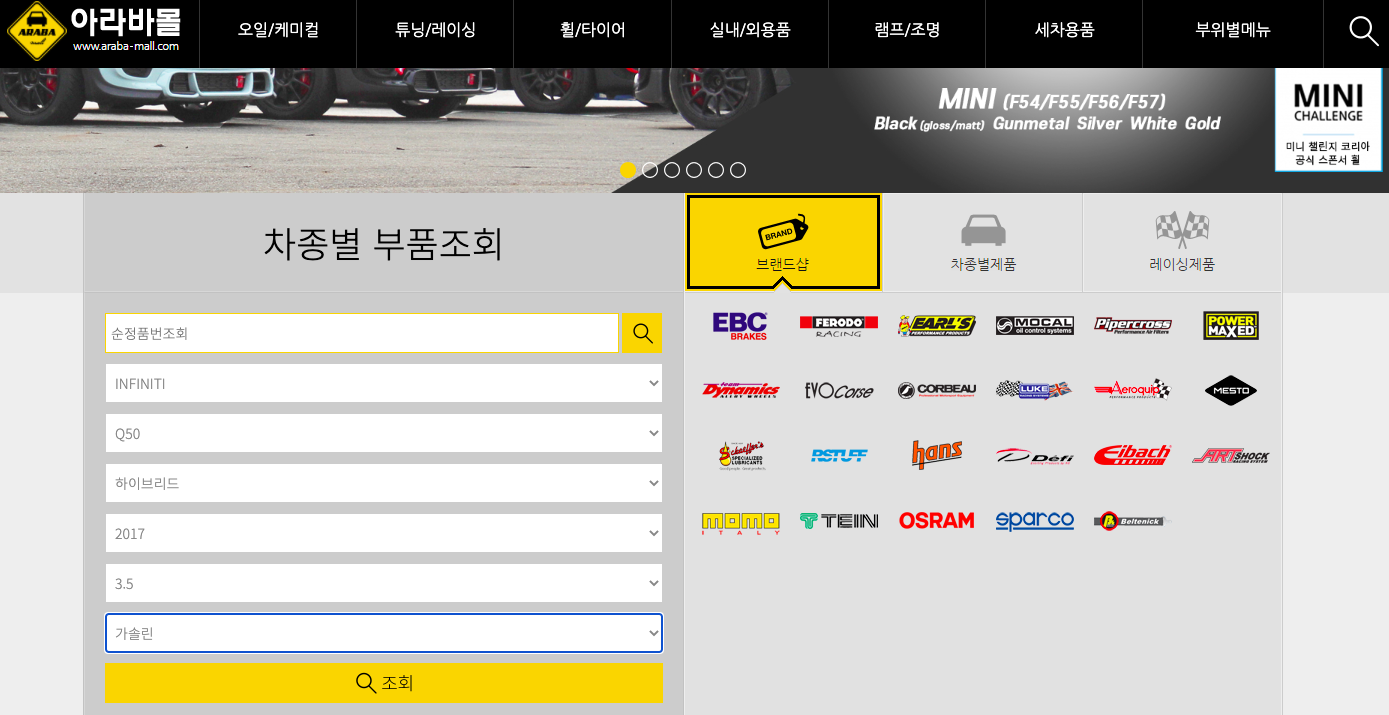Open the OSRAM brand logo
The height and width of the screenshot is (715, 1389).
click(936, 520)
